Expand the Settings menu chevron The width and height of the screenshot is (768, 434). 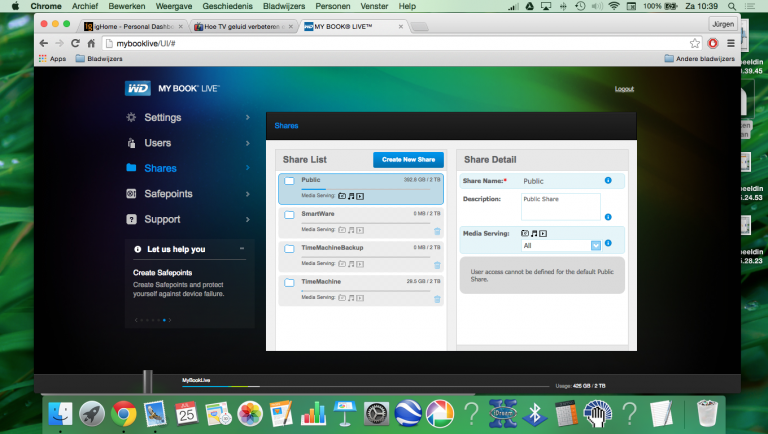click(248, 117)
